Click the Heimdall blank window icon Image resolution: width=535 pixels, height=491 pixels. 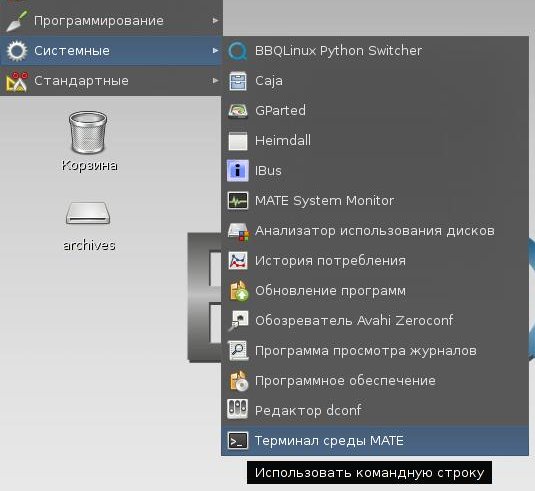pos(237,141)
